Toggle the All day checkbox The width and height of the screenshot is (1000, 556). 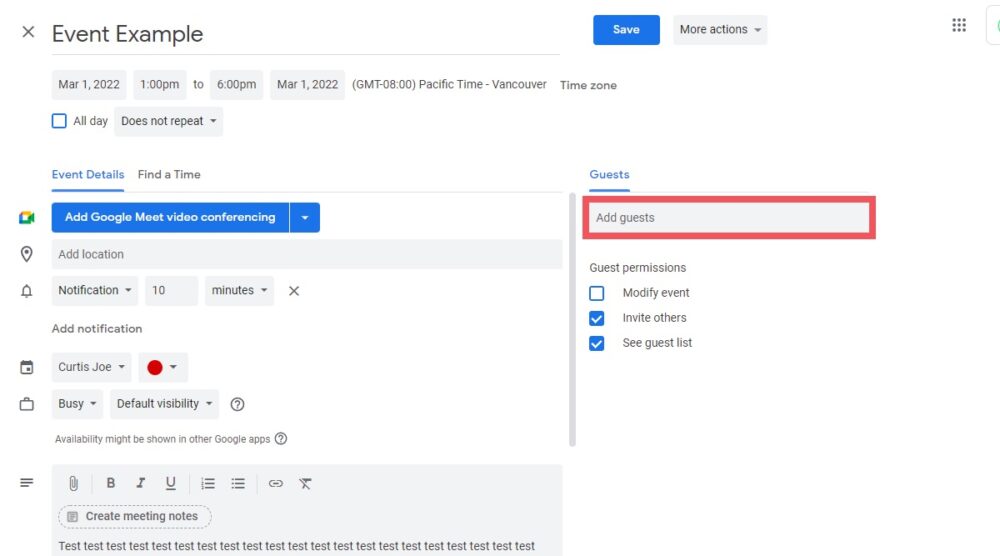[x=59, y=121]
